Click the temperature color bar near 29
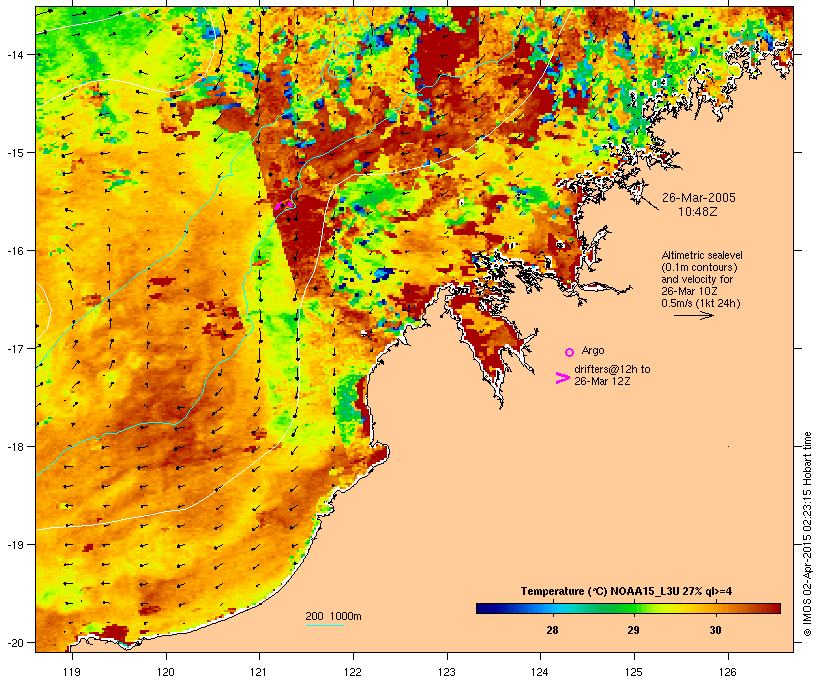The image size is (820, 680). (x=633, y=608)
